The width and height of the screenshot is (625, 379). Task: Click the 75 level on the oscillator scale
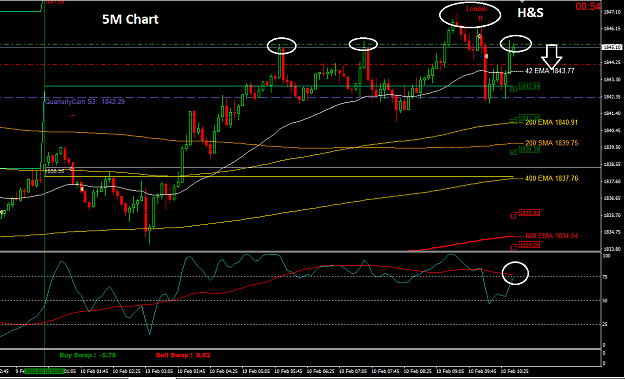coord(605,277)
